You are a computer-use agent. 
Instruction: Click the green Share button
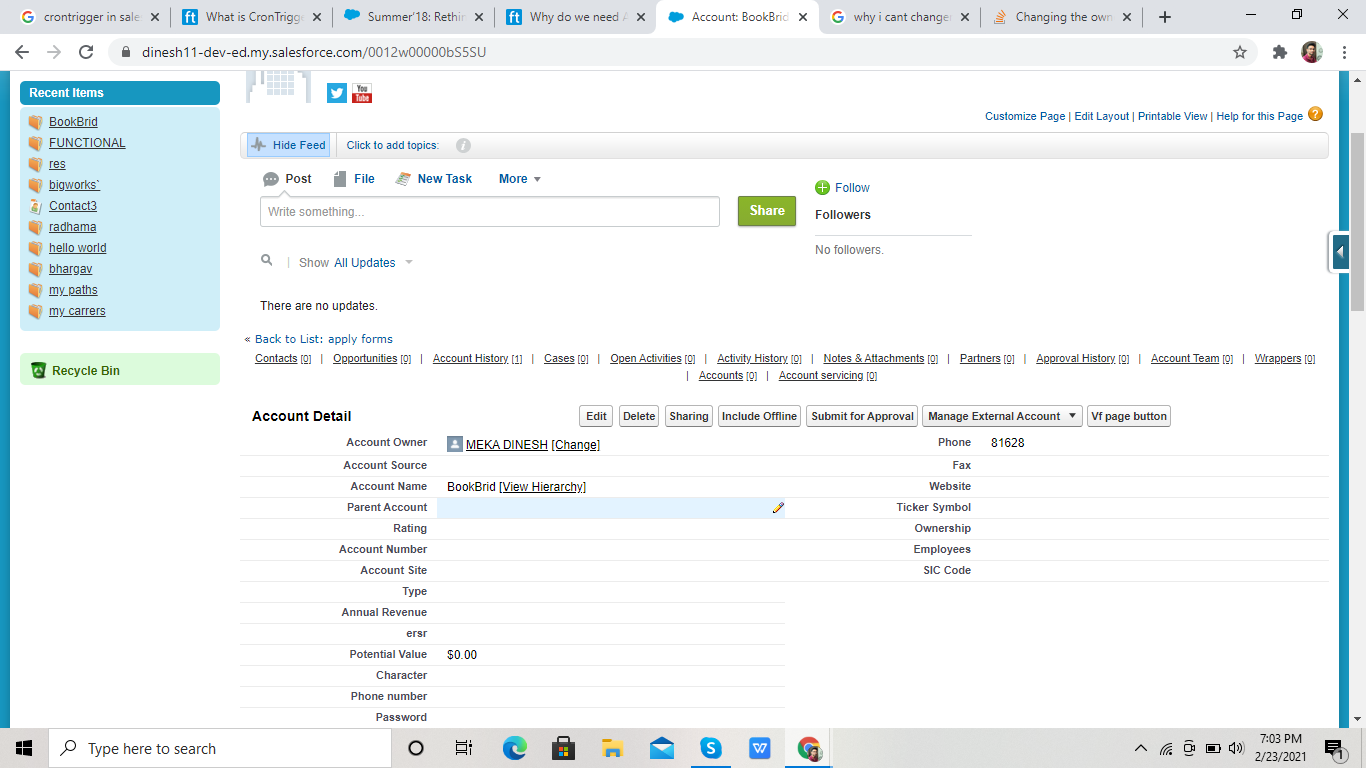pyautogui.click(x=767, y=211)
